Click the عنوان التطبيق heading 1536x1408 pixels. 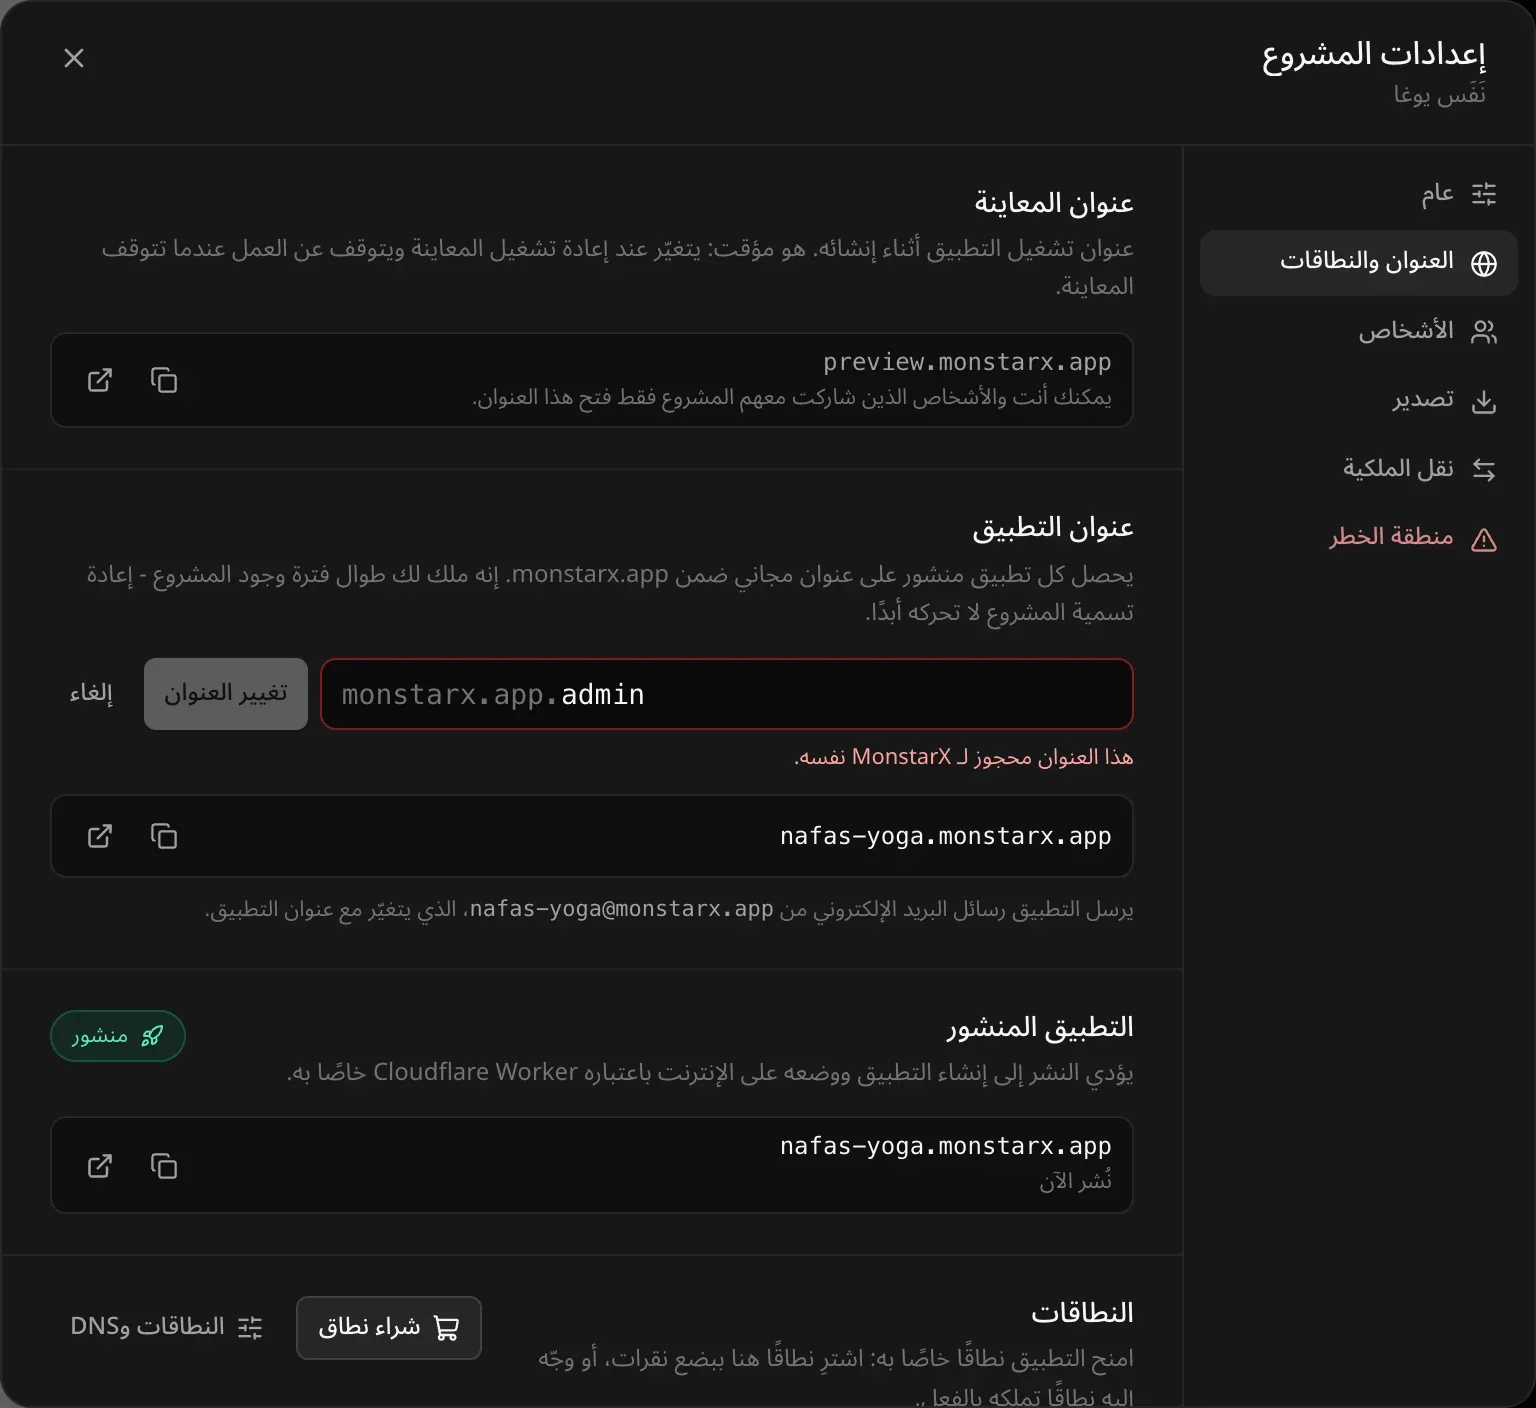tap(1053, 528)
